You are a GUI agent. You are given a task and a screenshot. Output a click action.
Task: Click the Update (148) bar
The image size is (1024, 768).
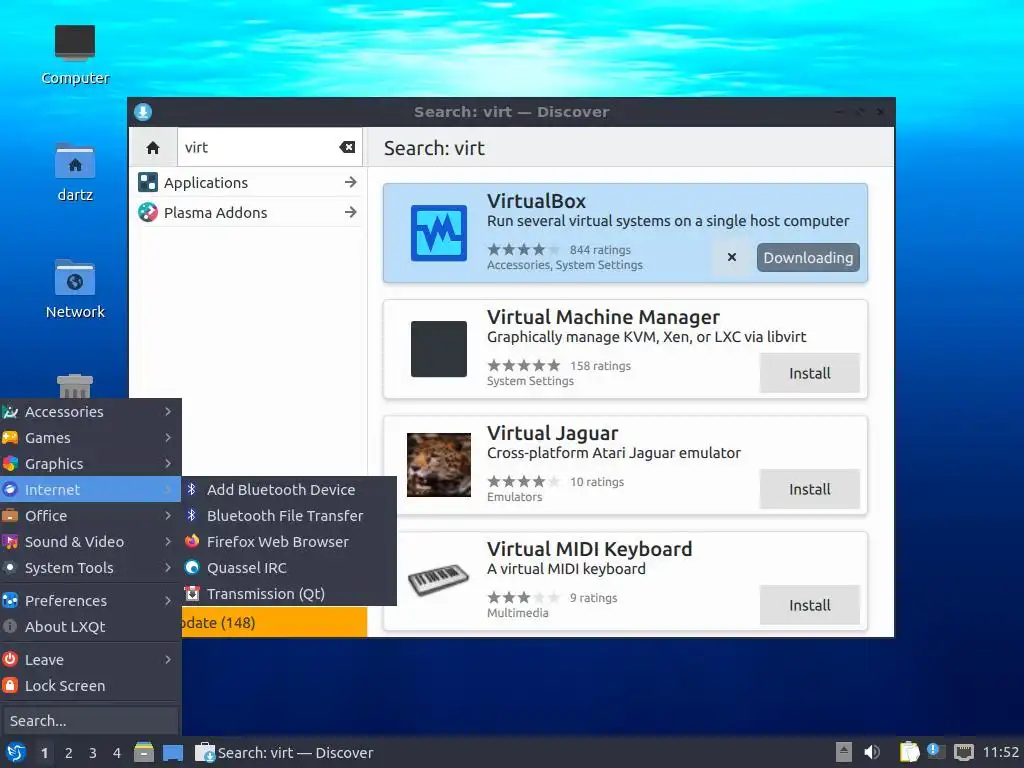coord(274,622)
